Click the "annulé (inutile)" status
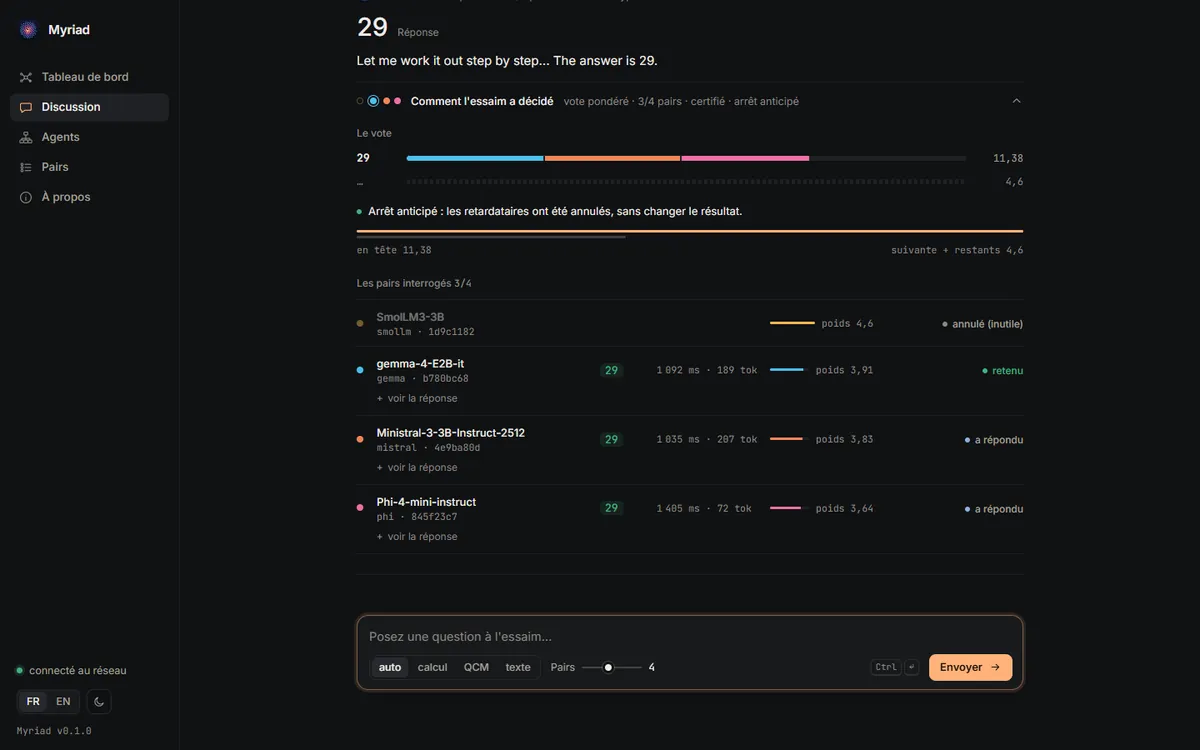 pos(983,324)
